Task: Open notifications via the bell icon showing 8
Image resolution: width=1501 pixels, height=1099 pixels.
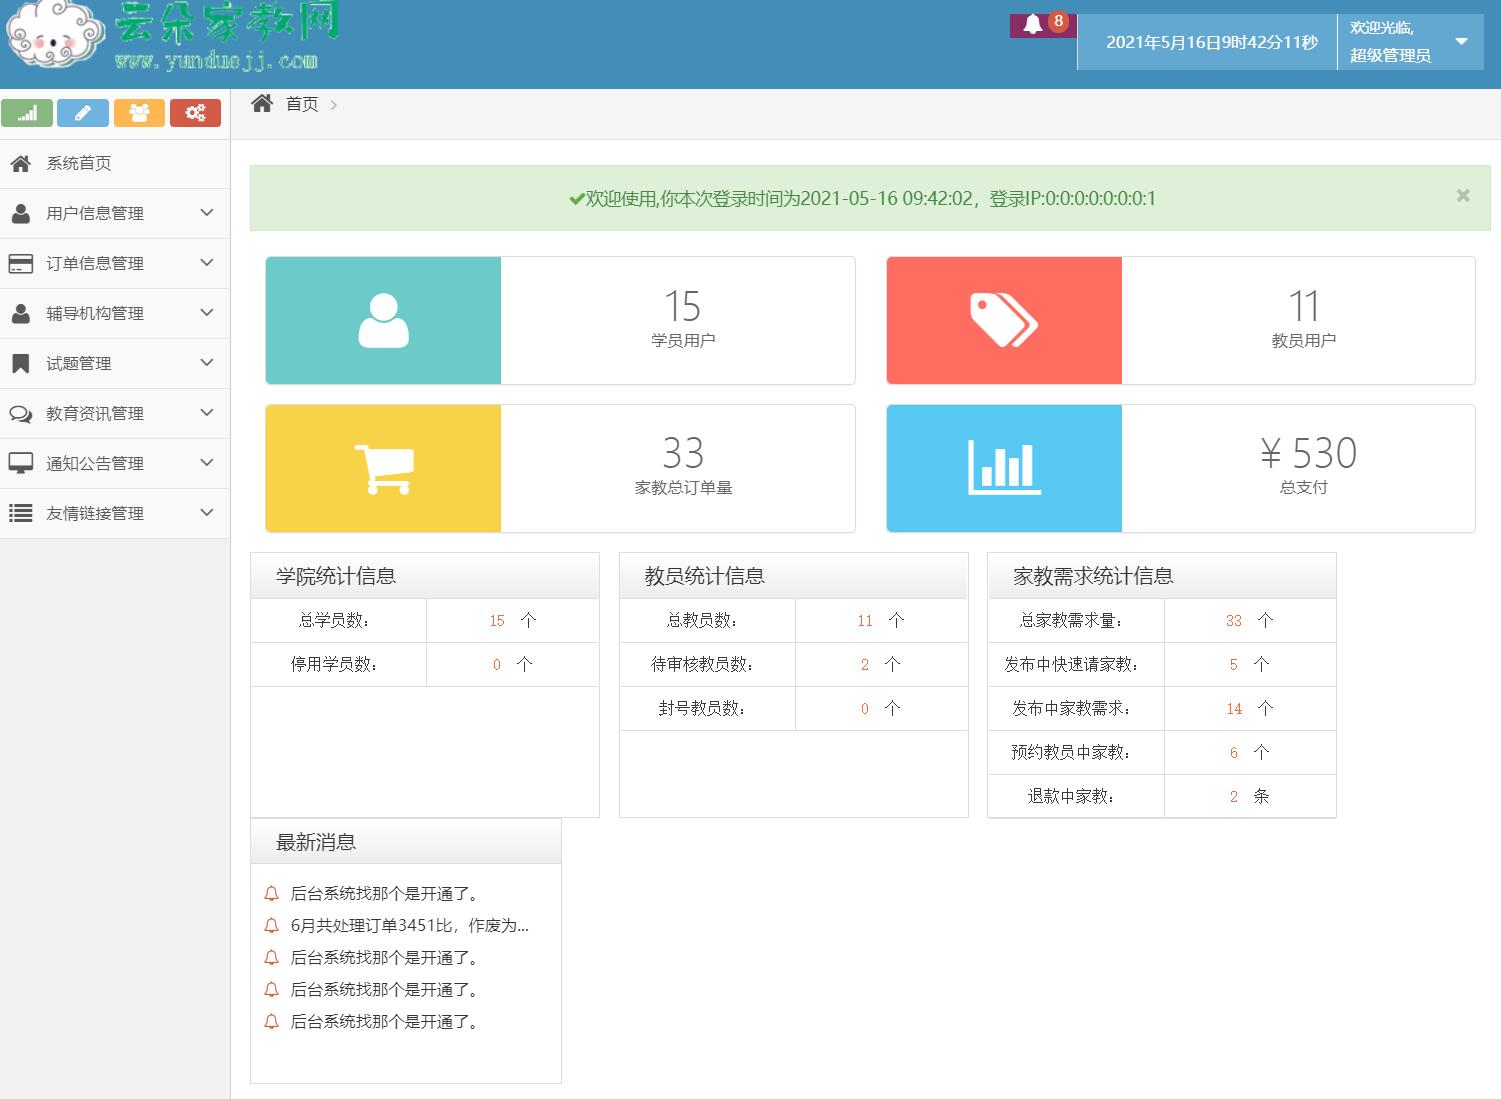Action: point(1035,23)
